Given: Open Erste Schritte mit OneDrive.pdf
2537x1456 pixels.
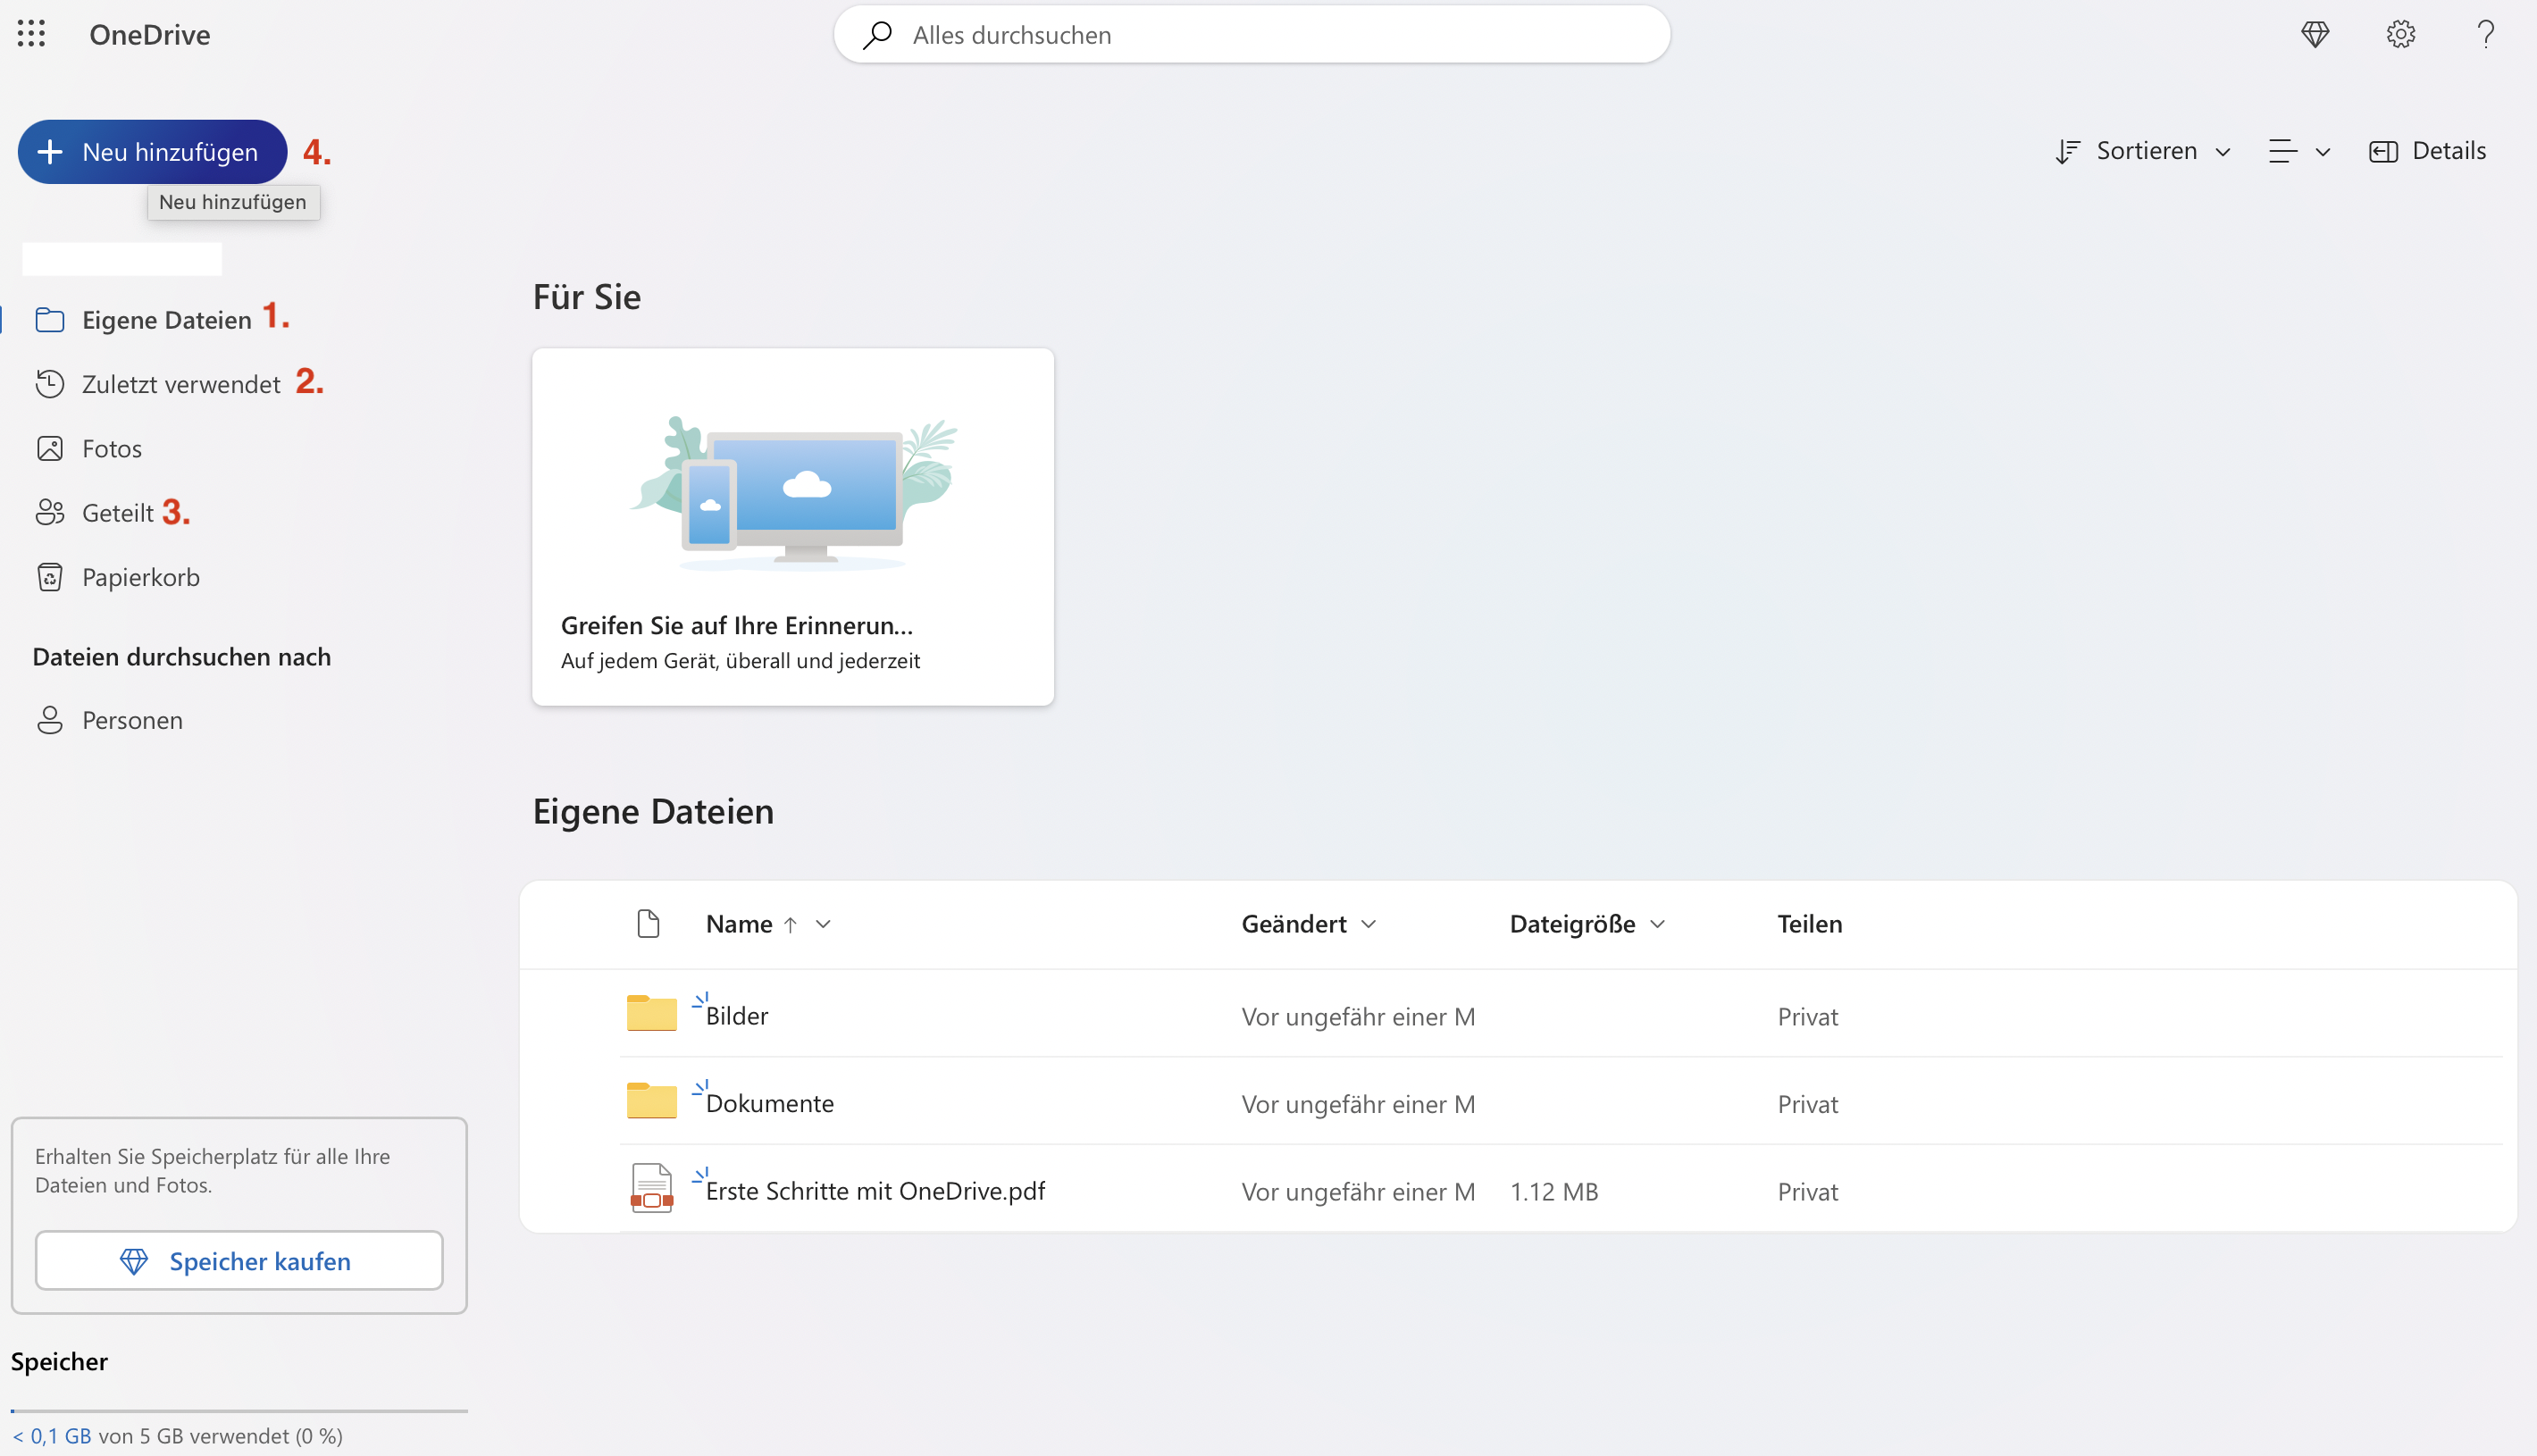Looking at the screenshot, I should pos(875,1191).
